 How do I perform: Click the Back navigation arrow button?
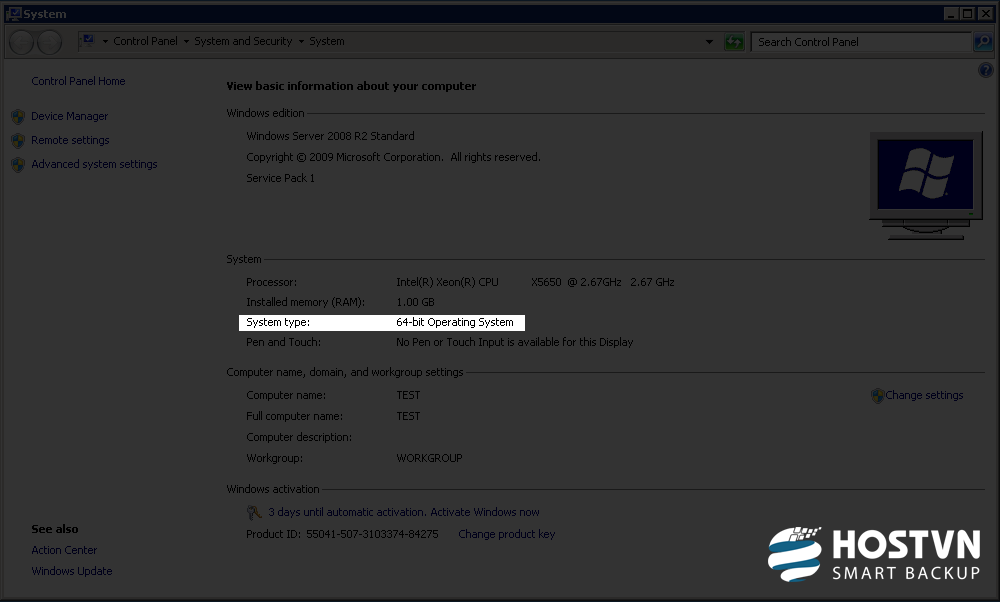pyautogui.click(x=21, y=43)
